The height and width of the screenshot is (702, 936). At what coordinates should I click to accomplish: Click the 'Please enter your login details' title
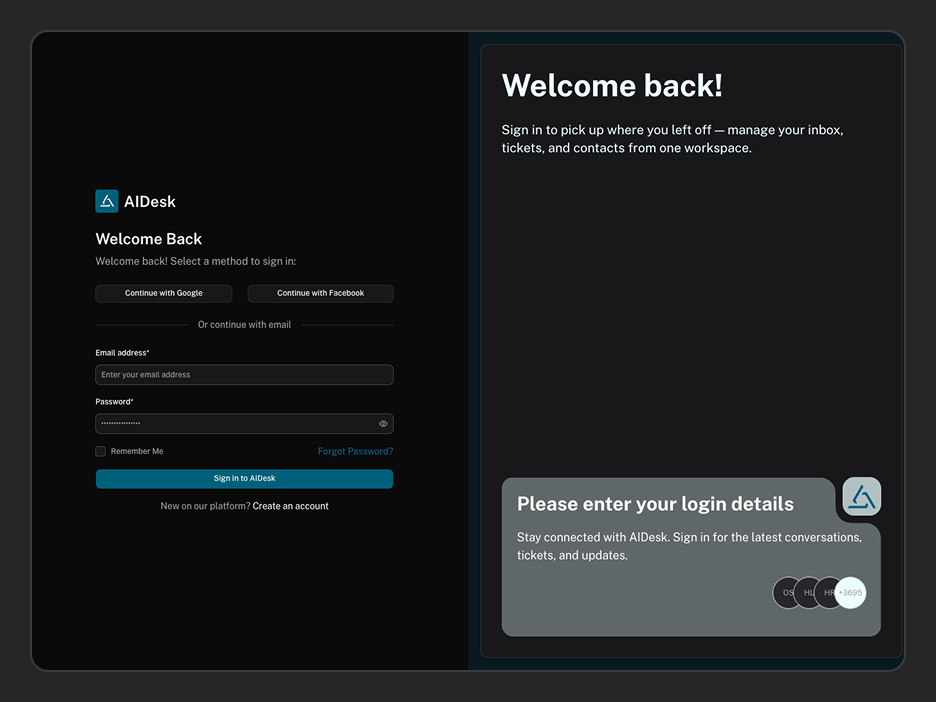[x=655, y=504]
